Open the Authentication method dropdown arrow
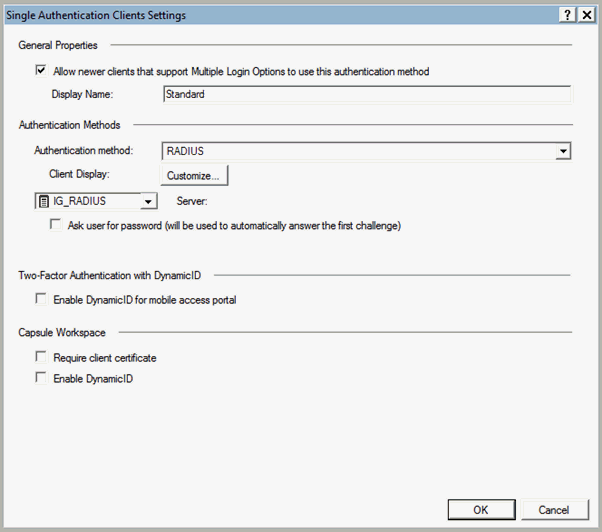Image resolution: width=602 pixels, height=532 pixels. click(x=563, y=152)
